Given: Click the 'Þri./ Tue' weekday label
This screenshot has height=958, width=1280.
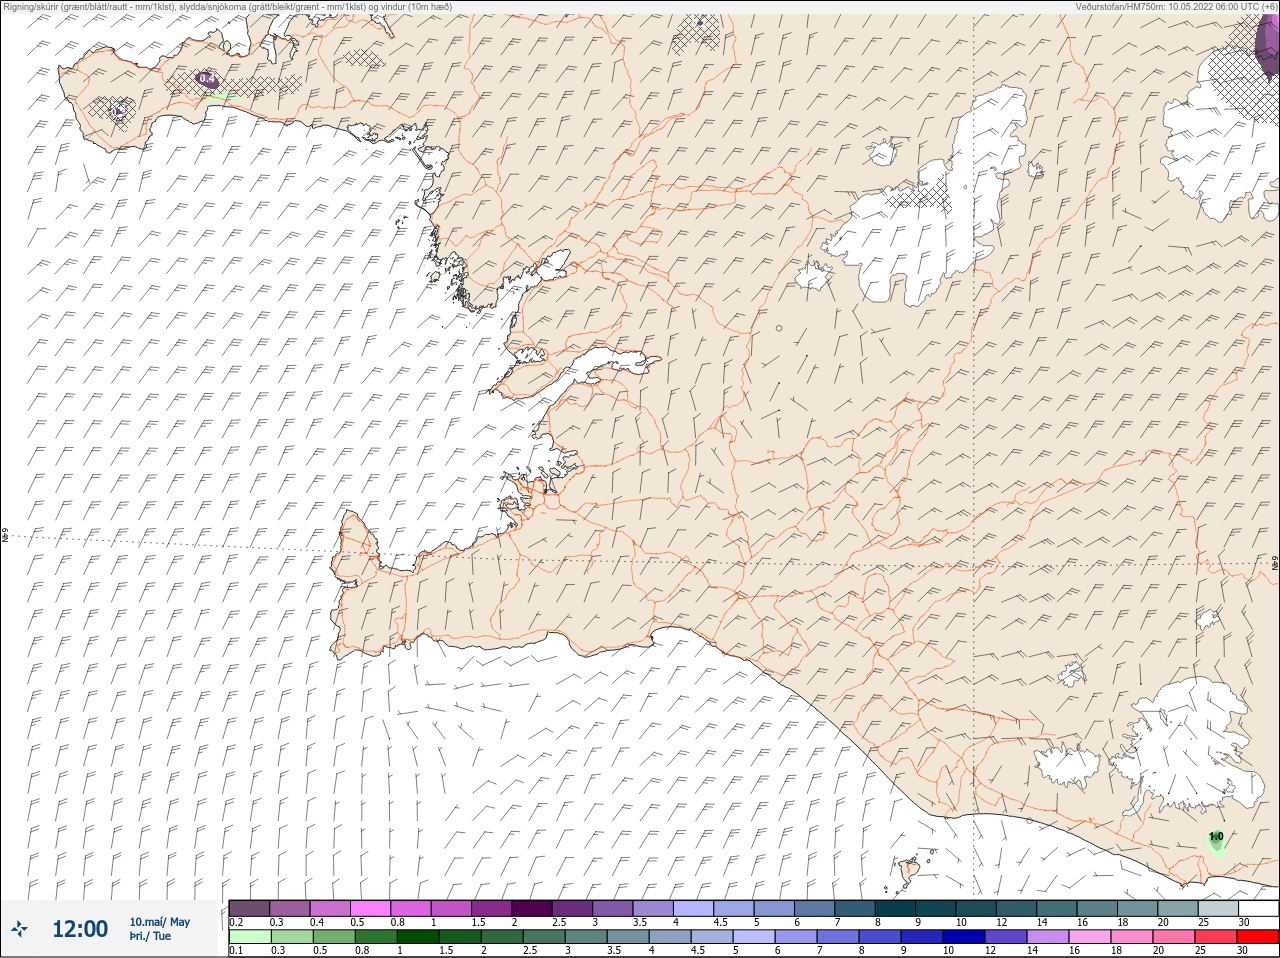Looking at the screenshot, I should (150, 936).
